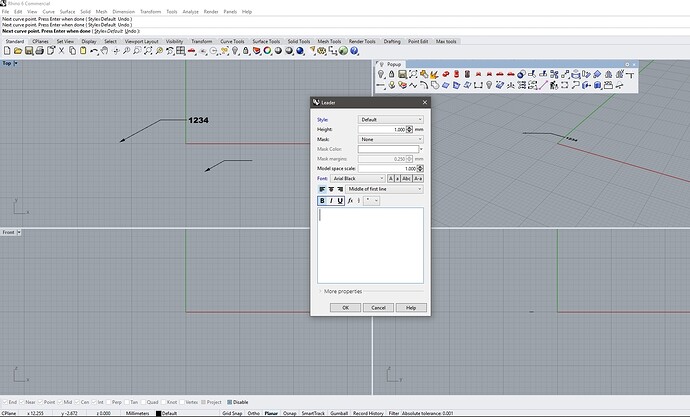The width and height of the screenshot is (690, 417).
Task: Click the Mask Color swatch field
Action: pos(388,149)
